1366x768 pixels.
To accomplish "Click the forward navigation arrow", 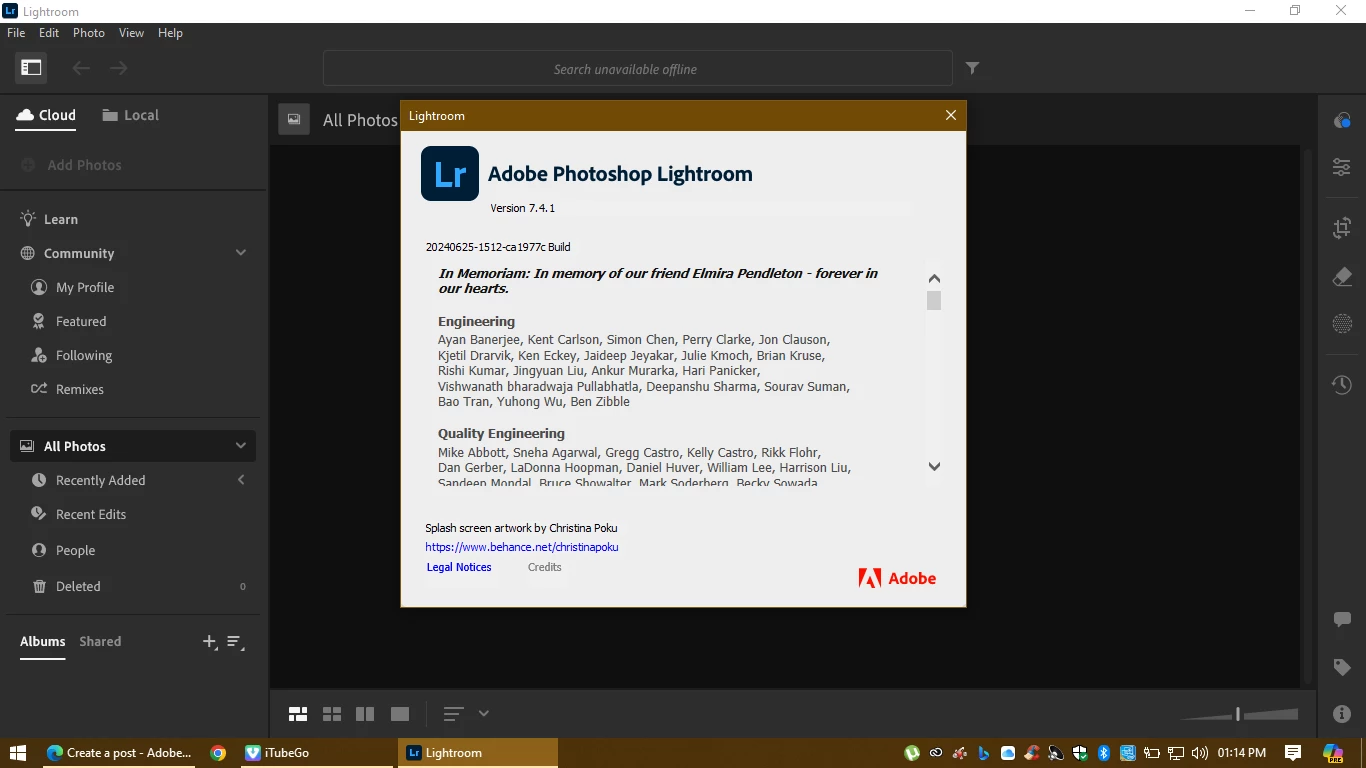I will (x=119, y=68).
